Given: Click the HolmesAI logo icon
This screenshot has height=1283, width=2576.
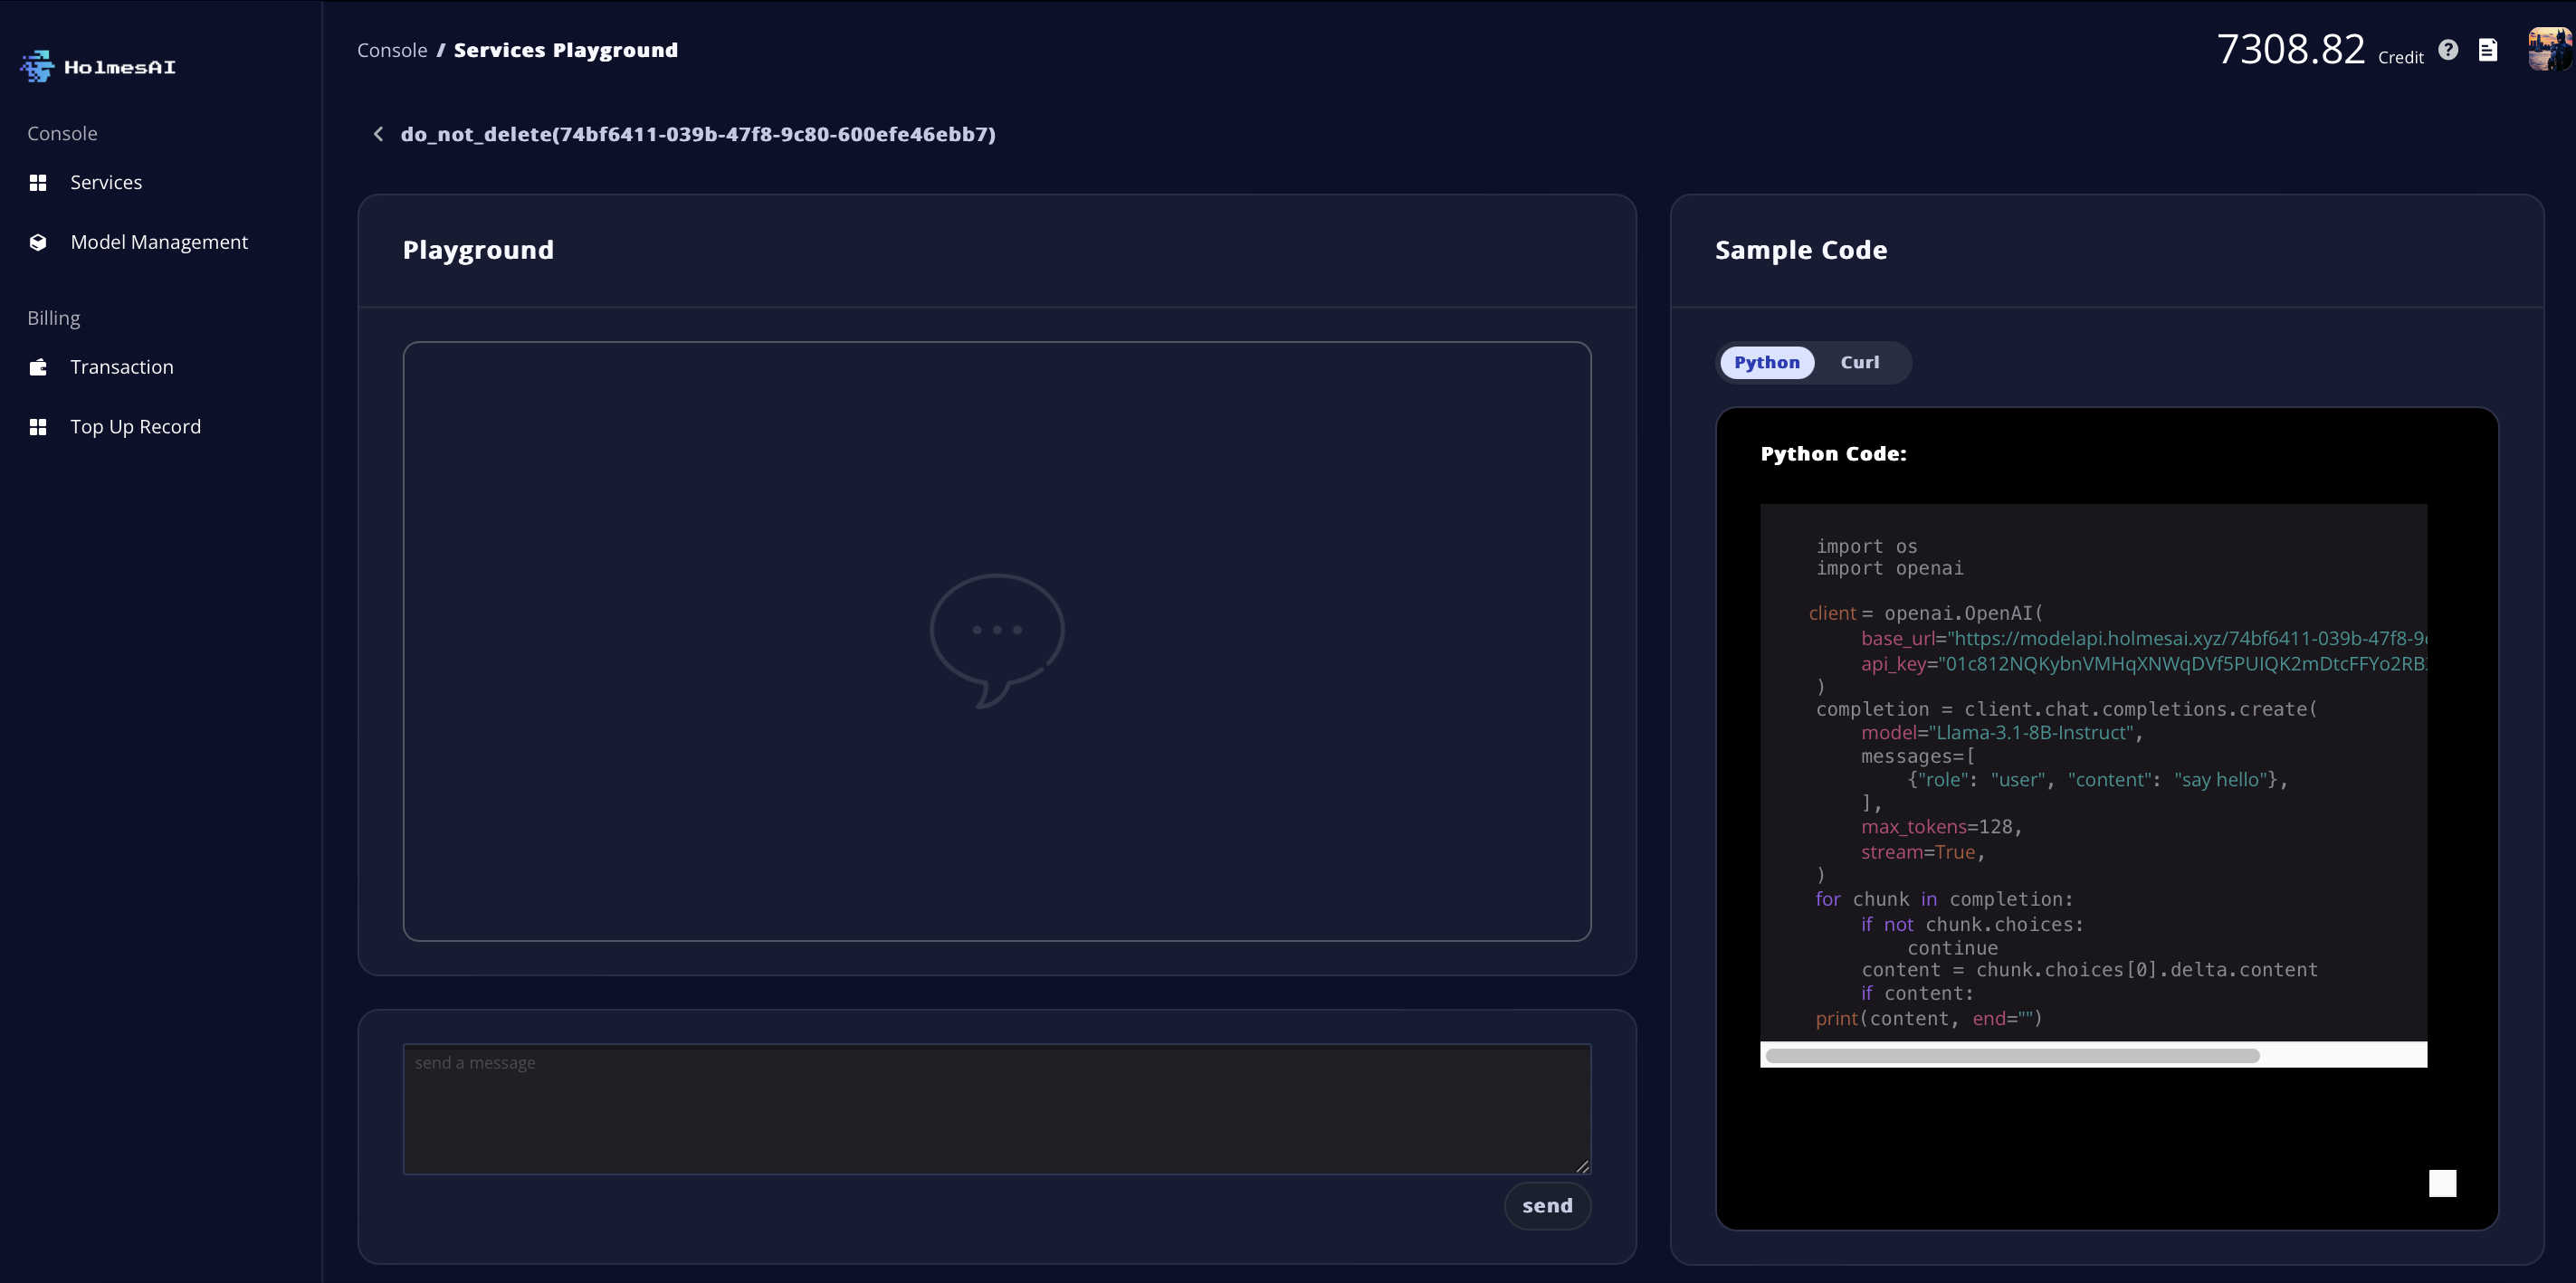Looking at the screenshot, I should pos(37,66).
